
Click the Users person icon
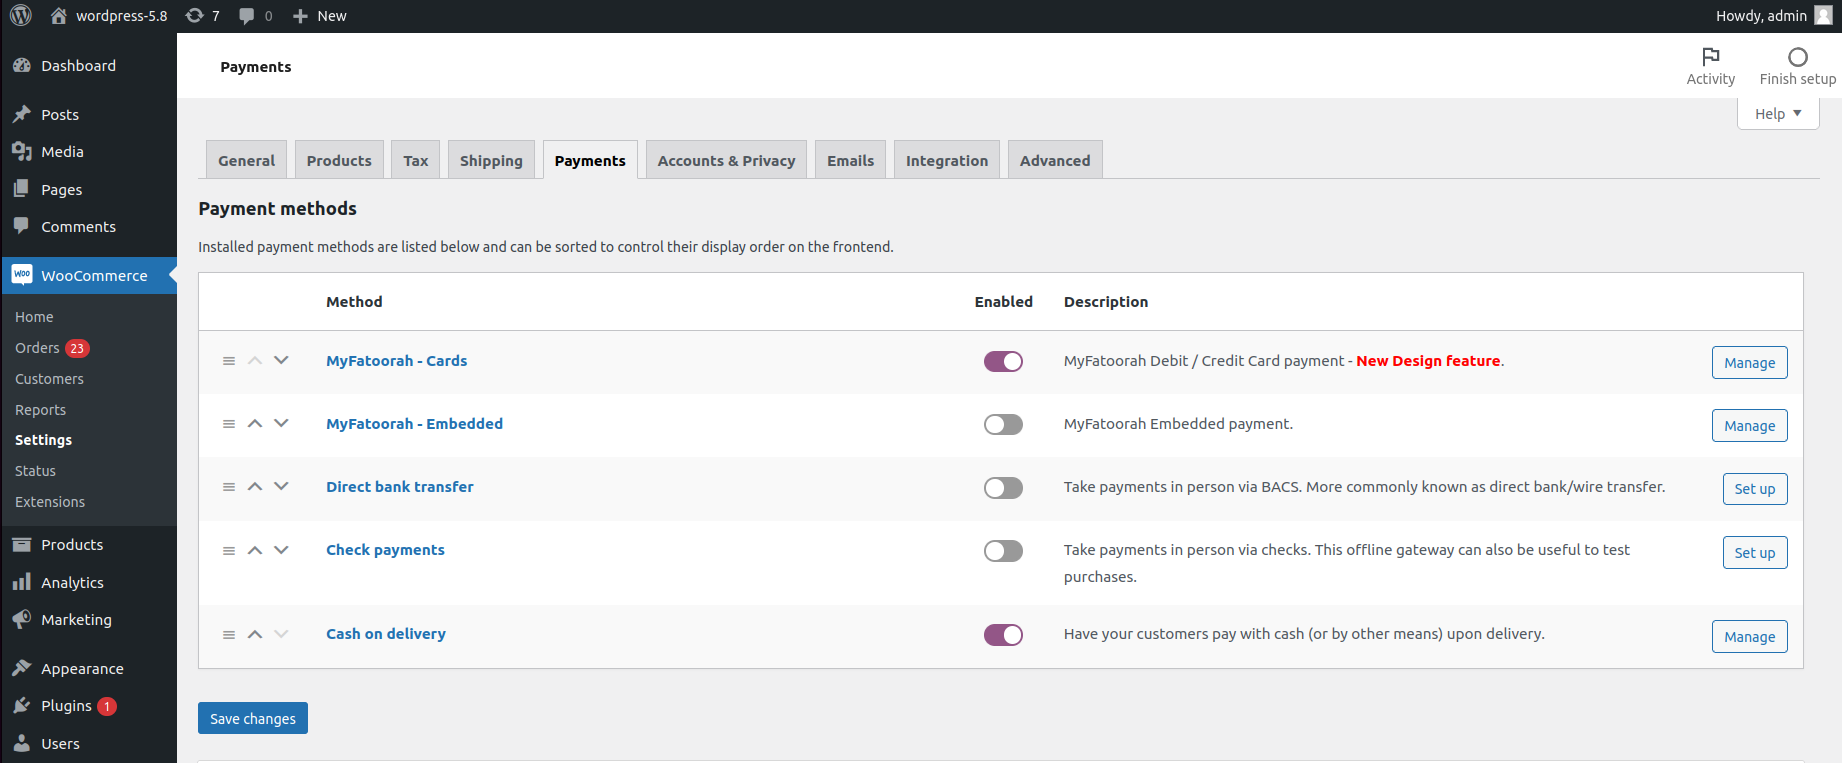[x=22, y=743]
